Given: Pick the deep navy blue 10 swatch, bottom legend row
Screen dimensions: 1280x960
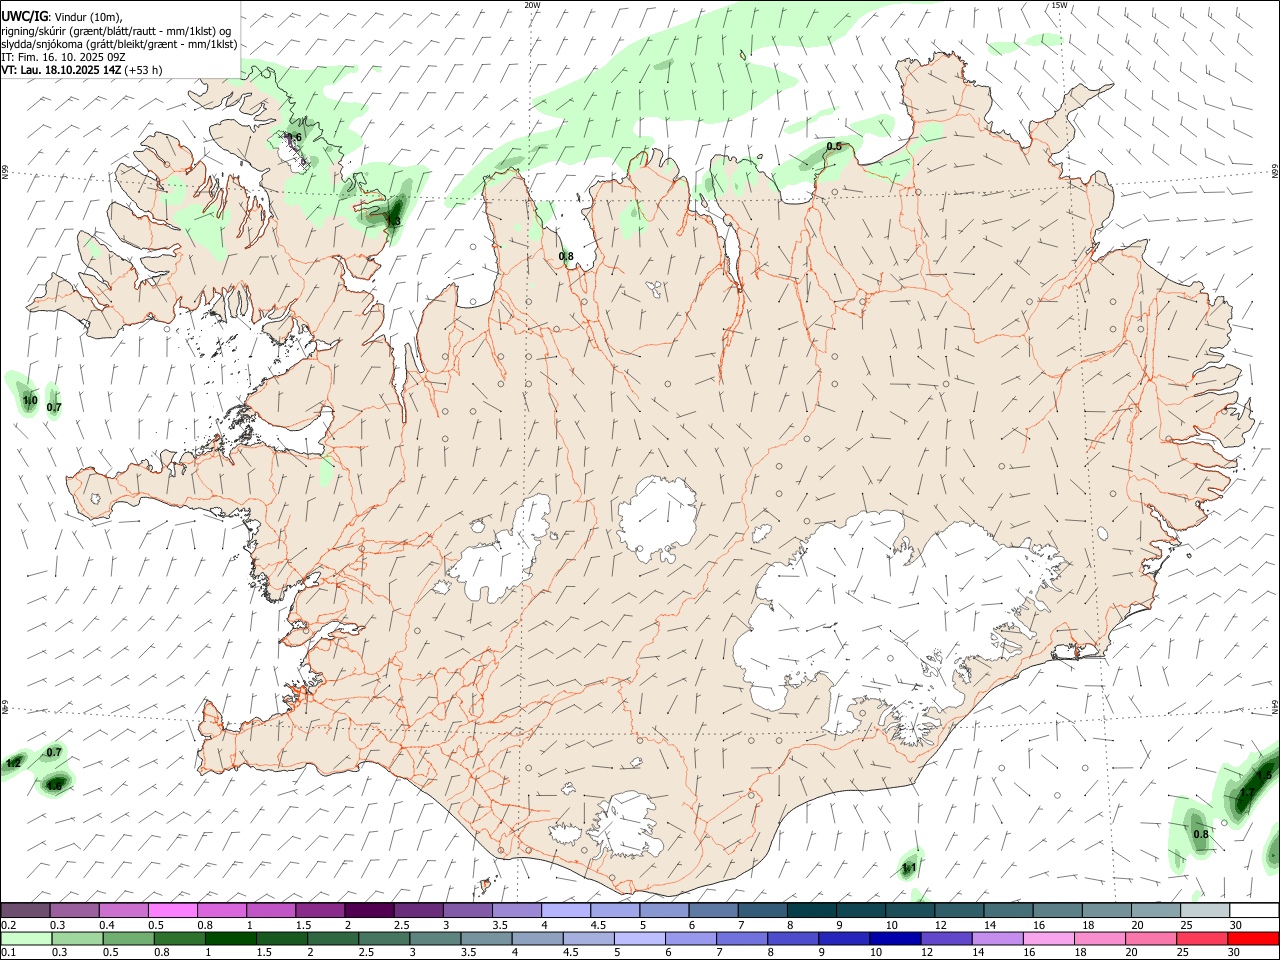Looking at the screenshot, I should [895, 939].
